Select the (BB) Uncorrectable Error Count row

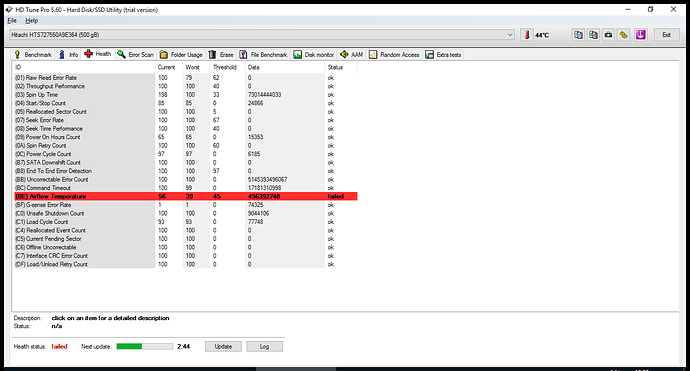(185, 180)
